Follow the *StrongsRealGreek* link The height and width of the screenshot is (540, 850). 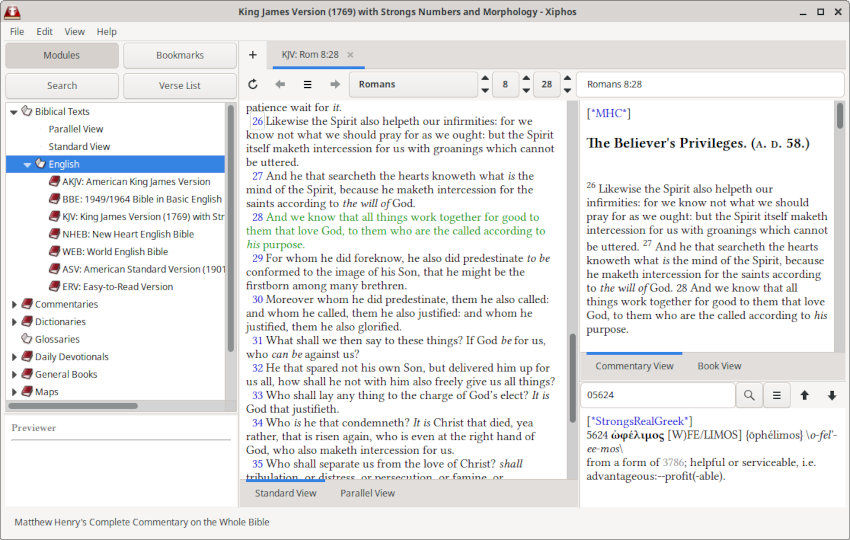[640, 421]
